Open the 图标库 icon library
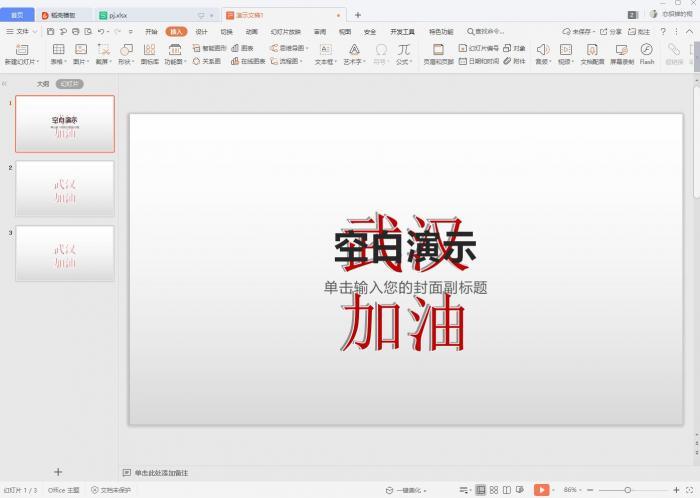This screenshot has height=498, width=700. click(x=150, y=49)
